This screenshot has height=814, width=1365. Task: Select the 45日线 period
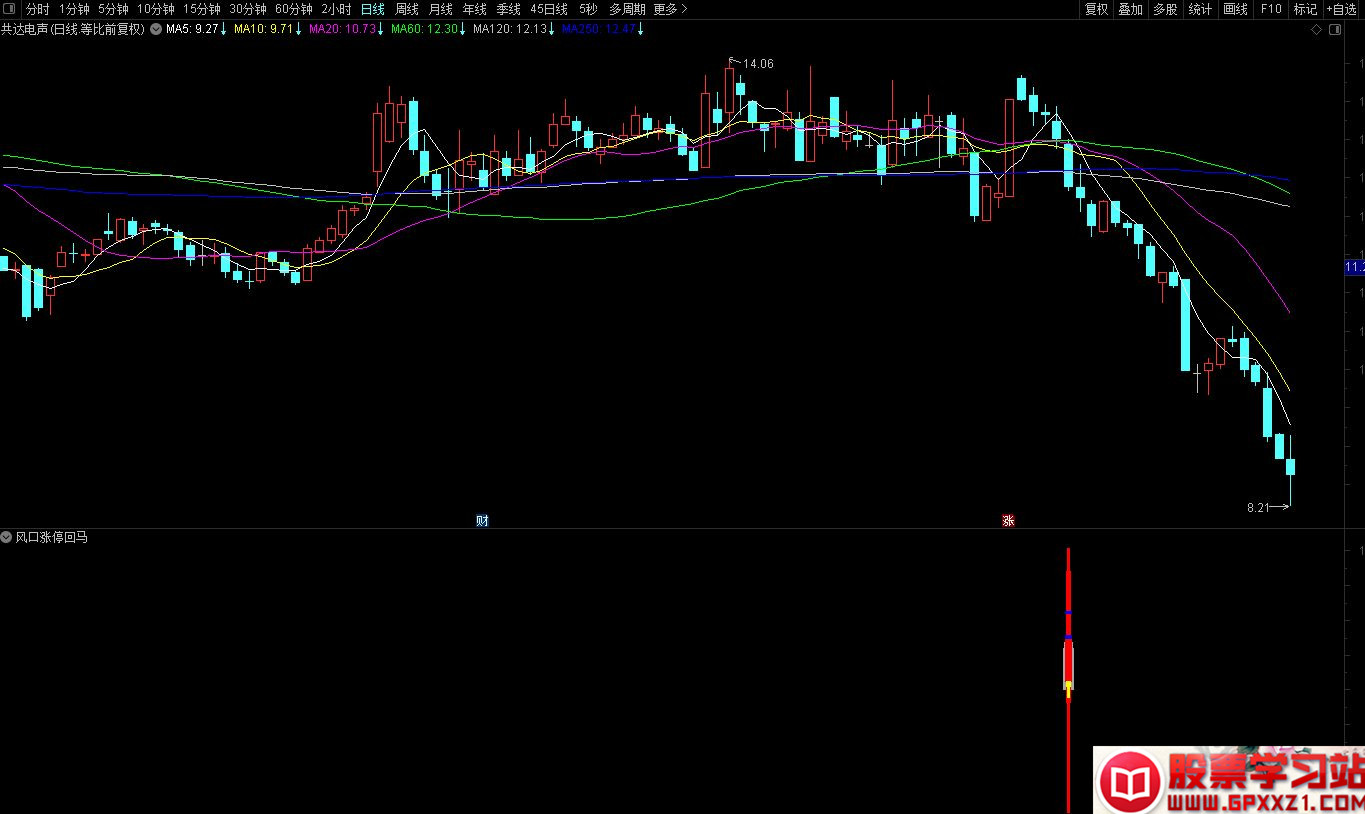point(549,9)
